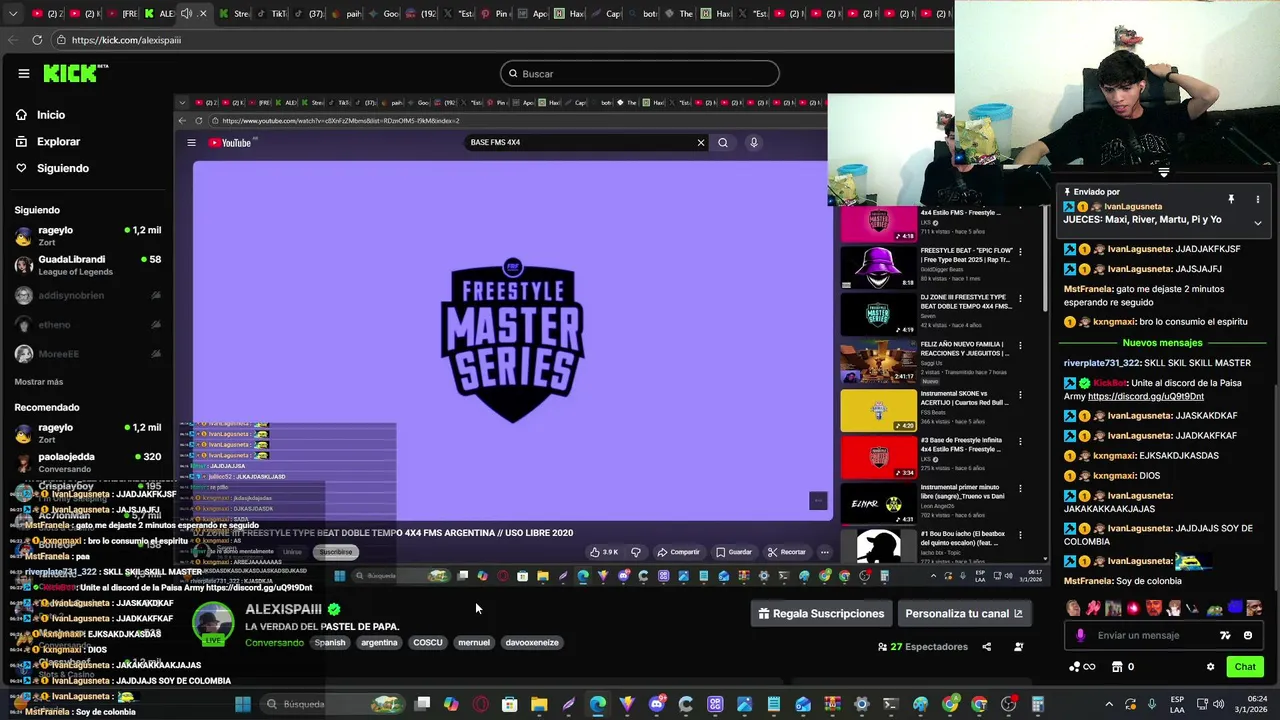The width and height of the screenshot is (1280, 720).
Task: Expand Mostrar más in followed channels
Action: (x=39, y=382)
